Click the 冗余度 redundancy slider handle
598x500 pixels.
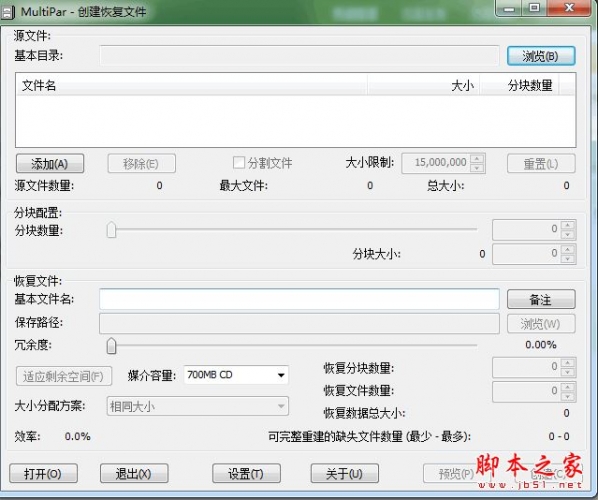(x=111, y=346)
